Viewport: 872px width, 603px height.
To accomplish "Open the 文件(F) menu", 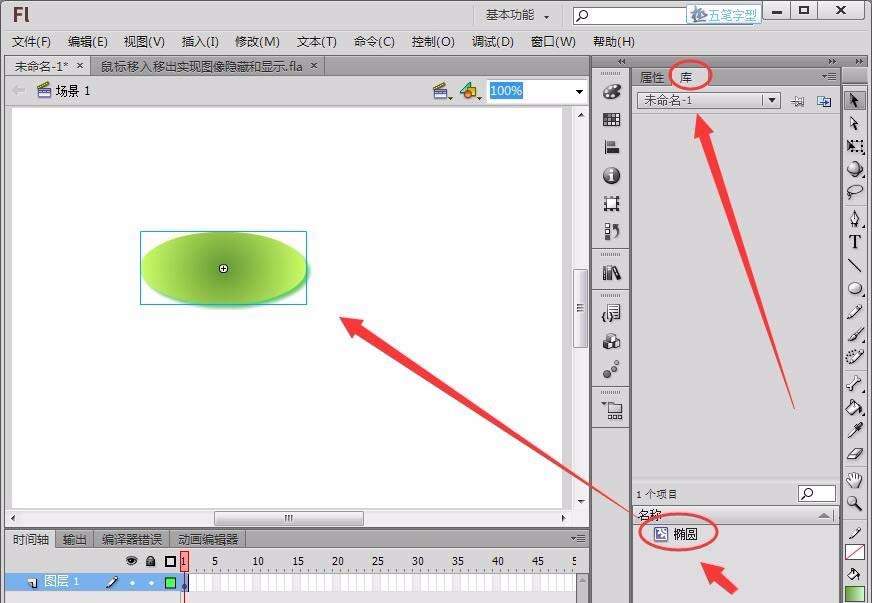I will [x=31, y=42].
